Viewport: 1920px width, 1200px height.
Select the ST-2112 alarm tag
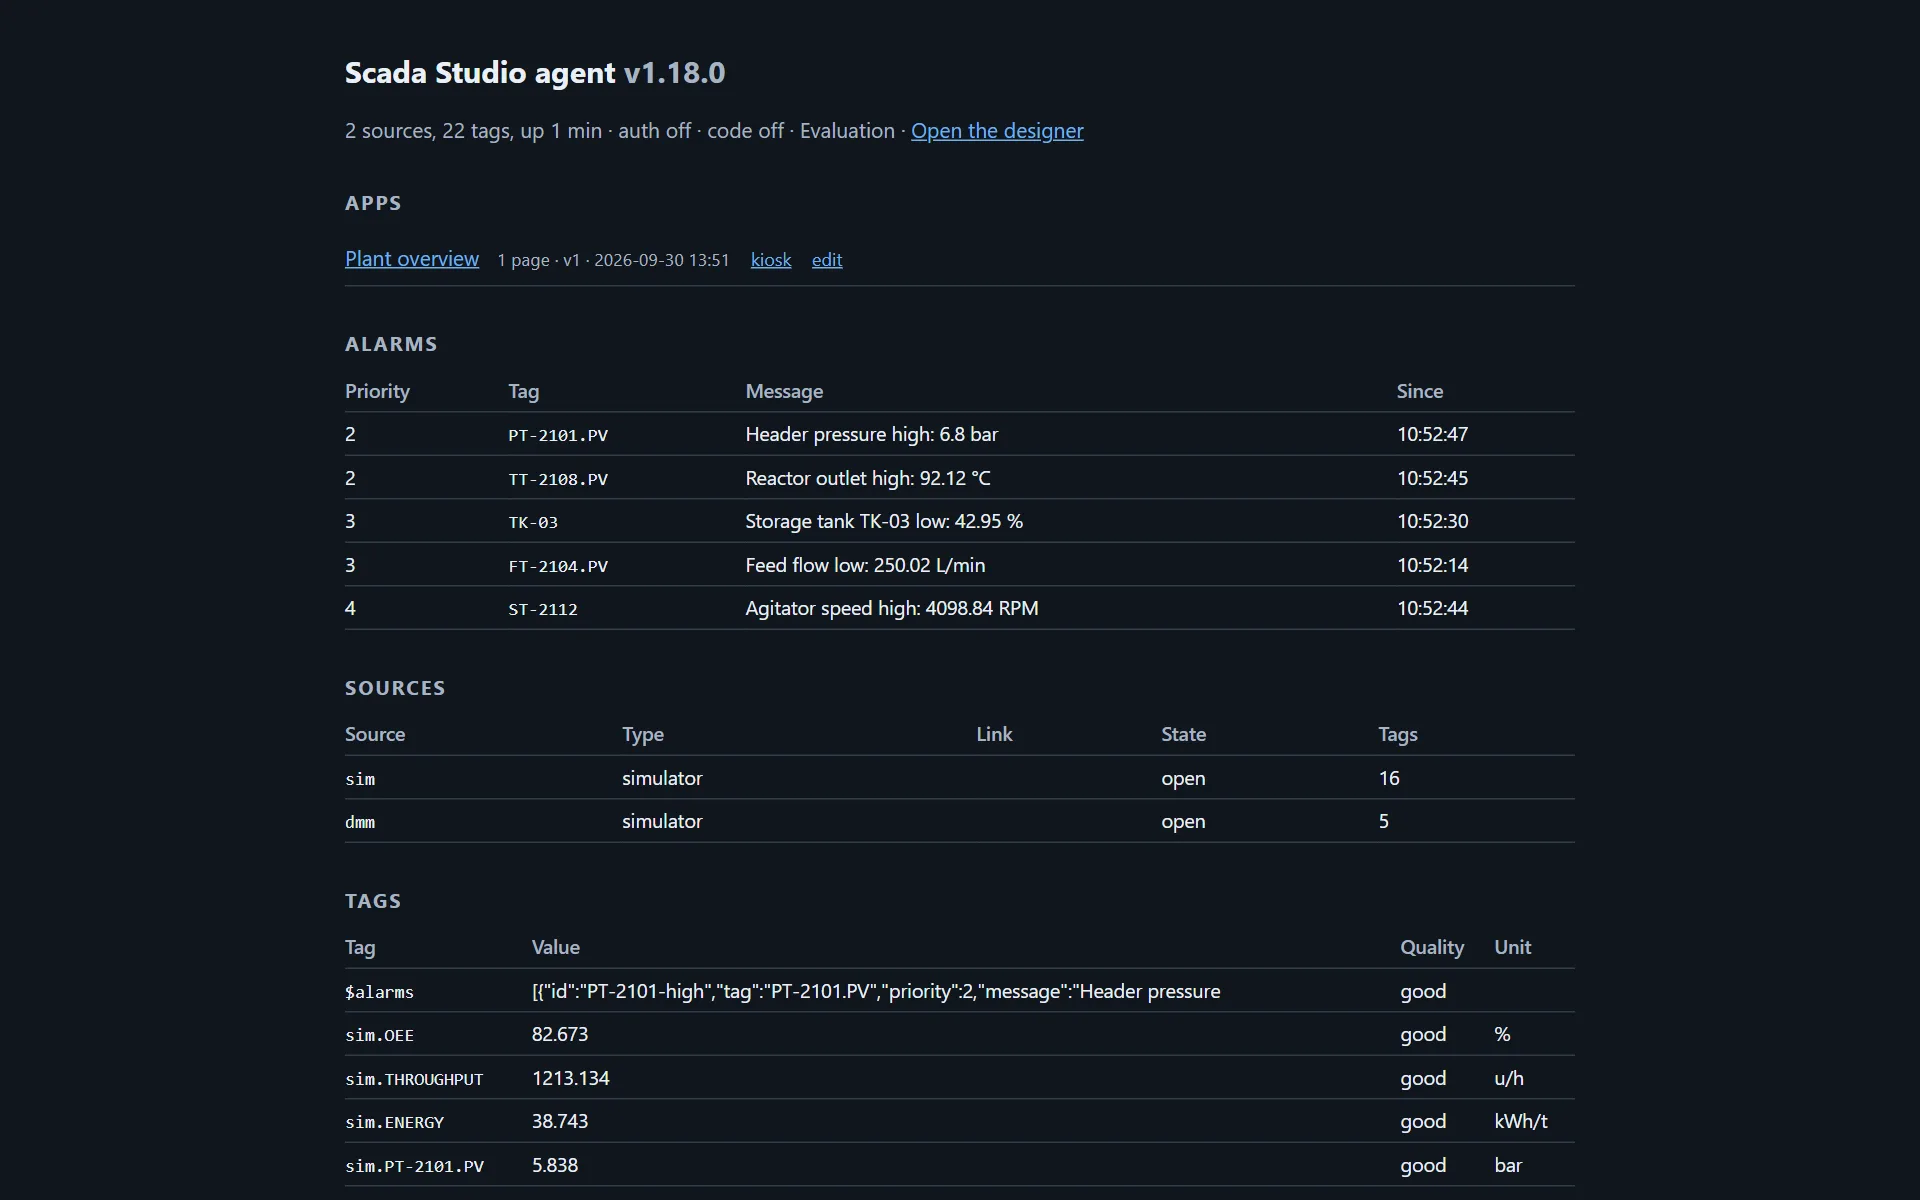tap(543, 609)
